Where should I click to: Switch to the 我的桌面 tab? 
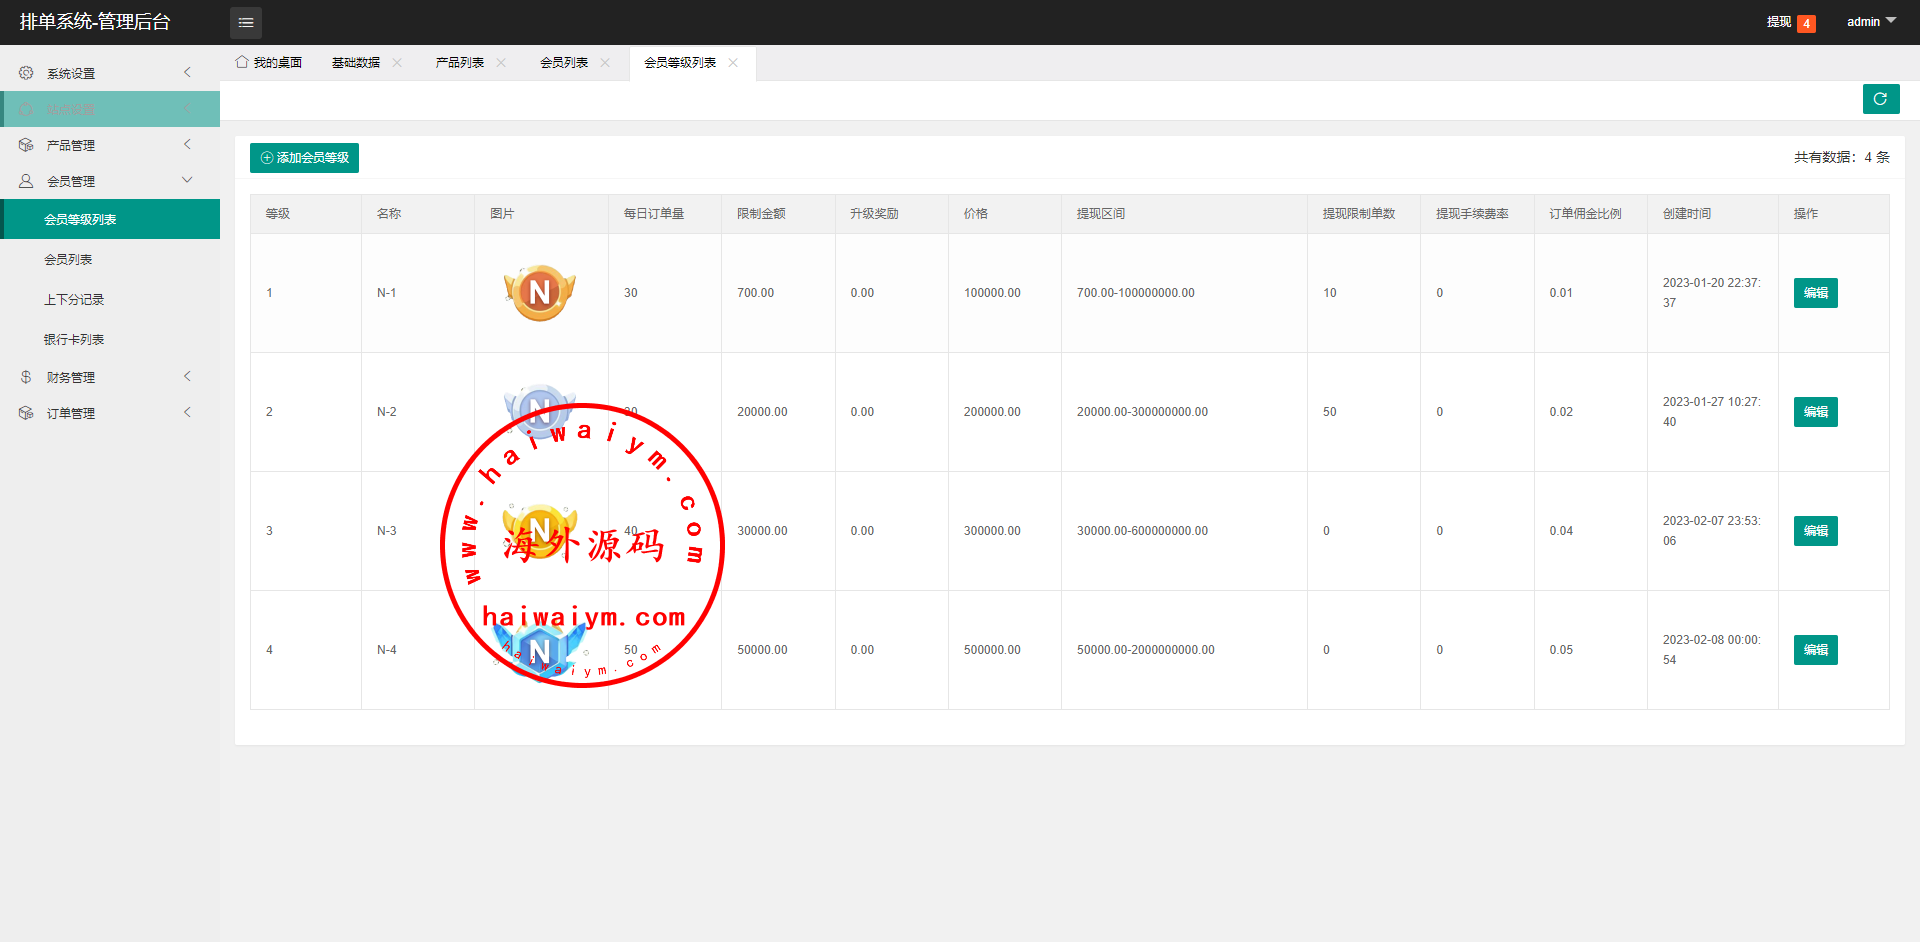[269, 63]
